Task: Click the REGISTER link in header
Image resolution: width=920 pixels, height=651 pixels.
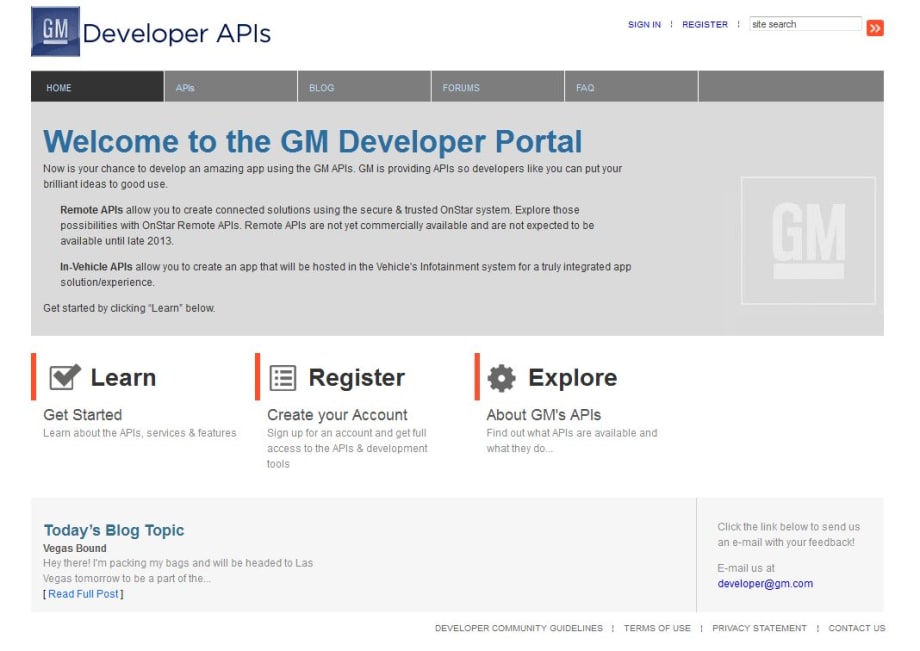Action: (705, 25)
